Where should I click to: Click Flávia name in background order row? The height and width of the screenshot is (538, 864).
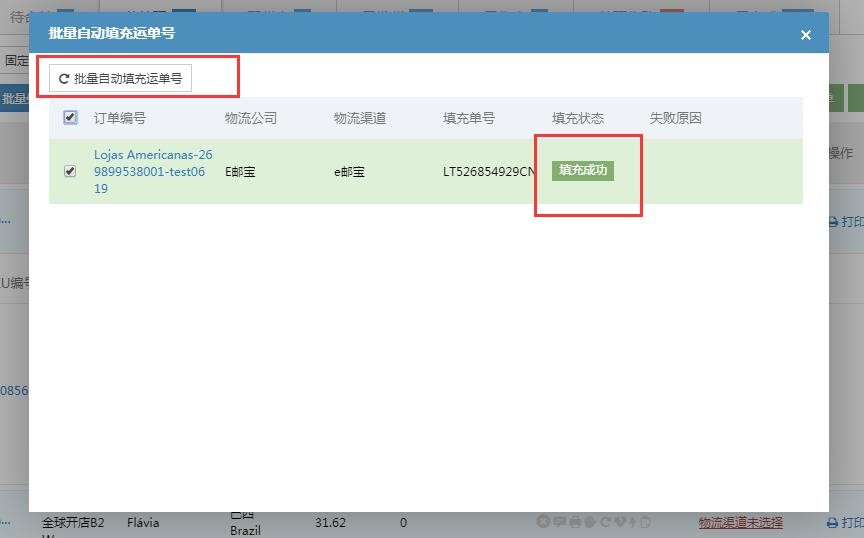point(143,522)
